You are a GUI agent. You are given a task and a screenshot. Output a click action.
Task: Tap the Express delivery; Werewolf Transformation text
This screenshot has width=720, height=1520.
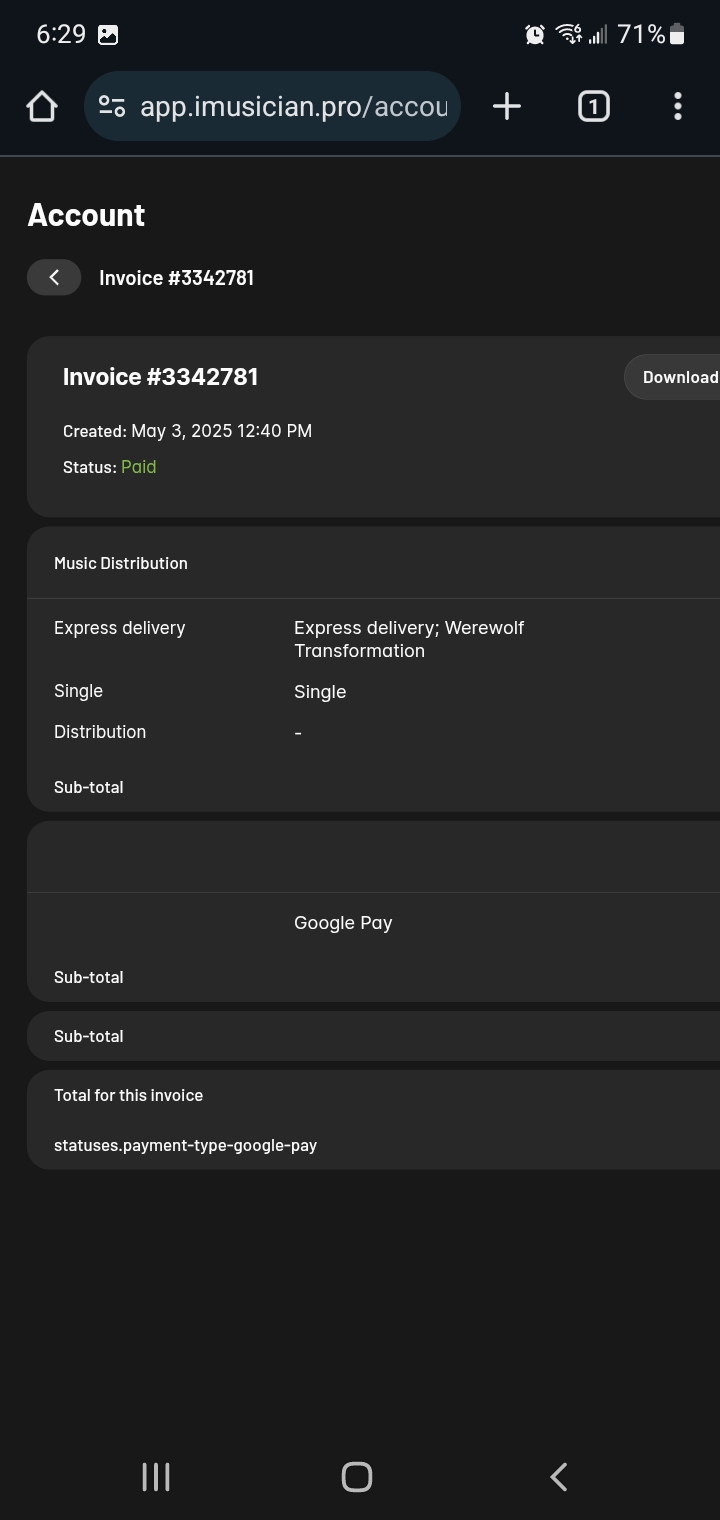pos(409,639)
